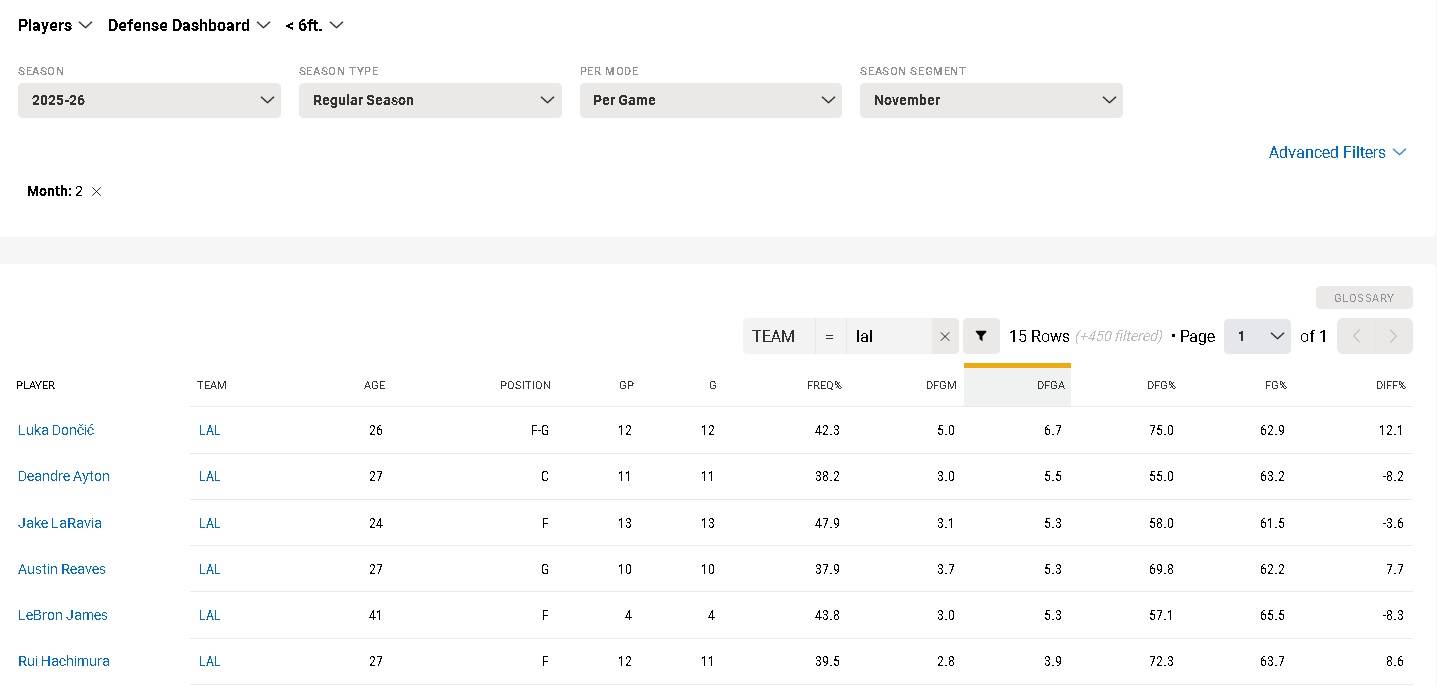This screenshot has height=686, width=1437.
Task: Sort table by DIFF% column header
Action: 1389,385
